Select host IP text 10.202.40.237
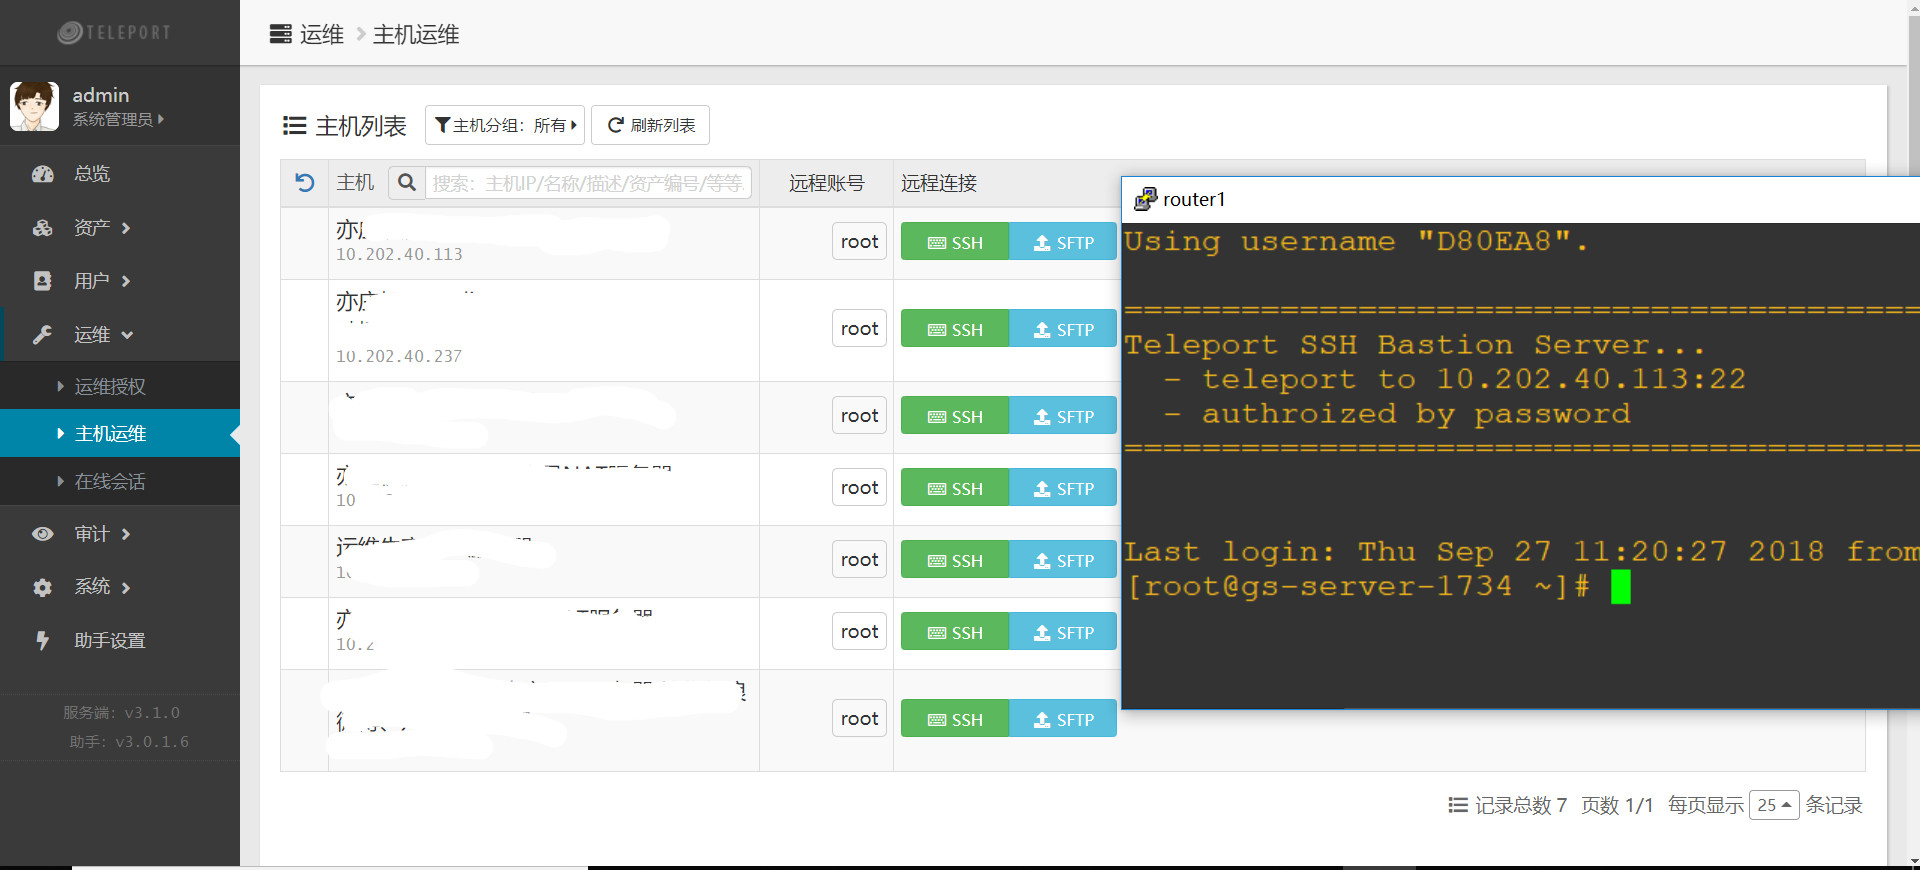Image resolution: width=1920 pixels, height=870 pixels. coord(399,356)
